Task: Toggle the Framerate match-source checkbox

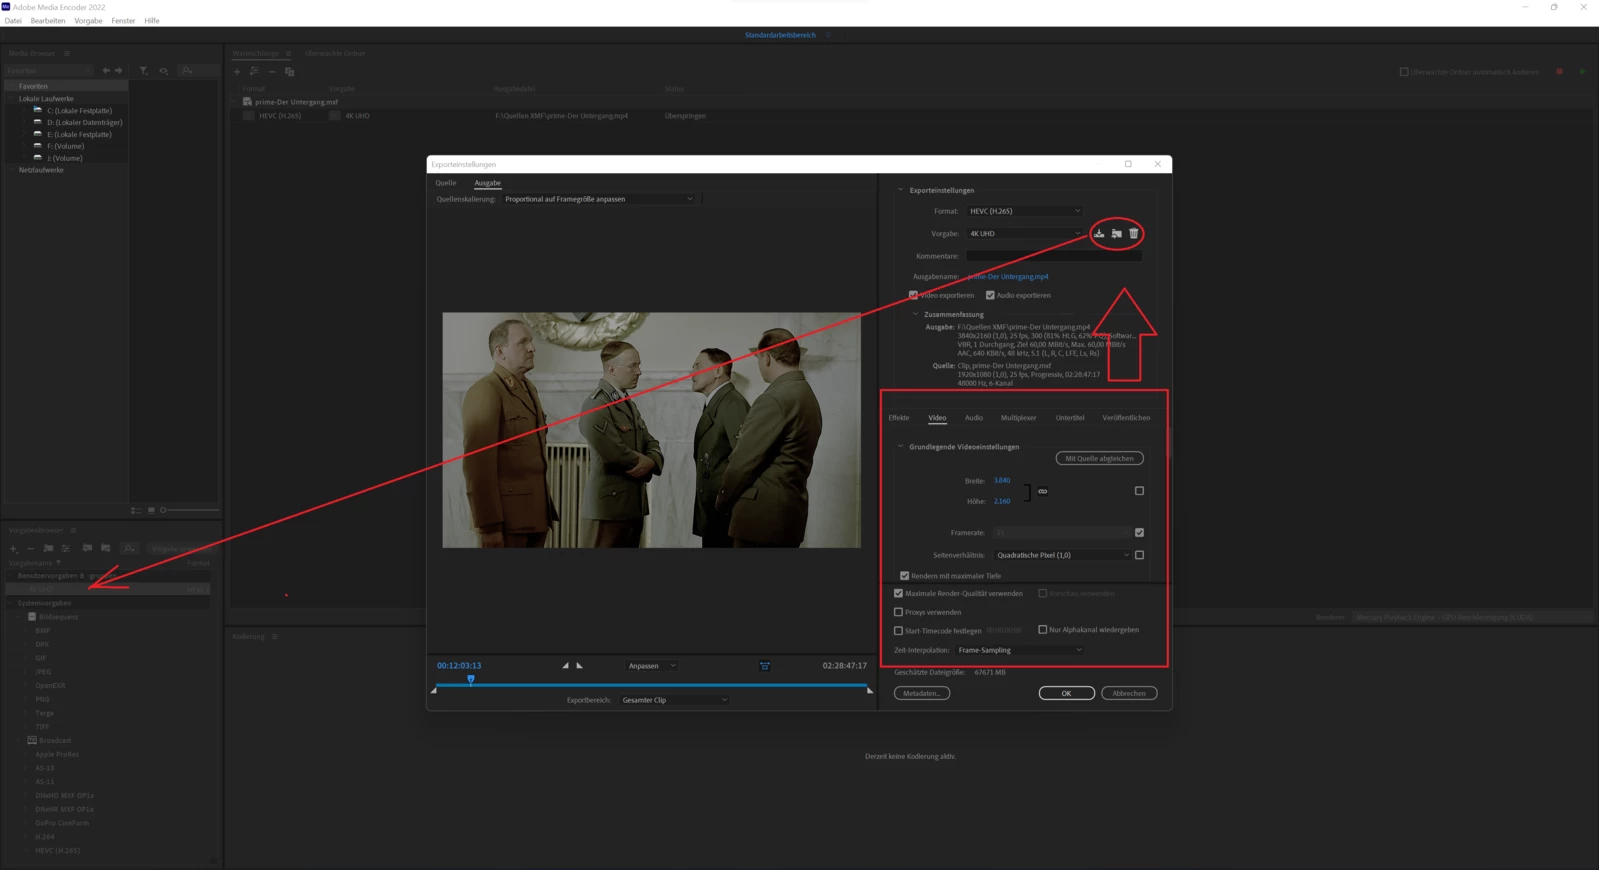Action: pyautogui.click(x=1139, y=532)
